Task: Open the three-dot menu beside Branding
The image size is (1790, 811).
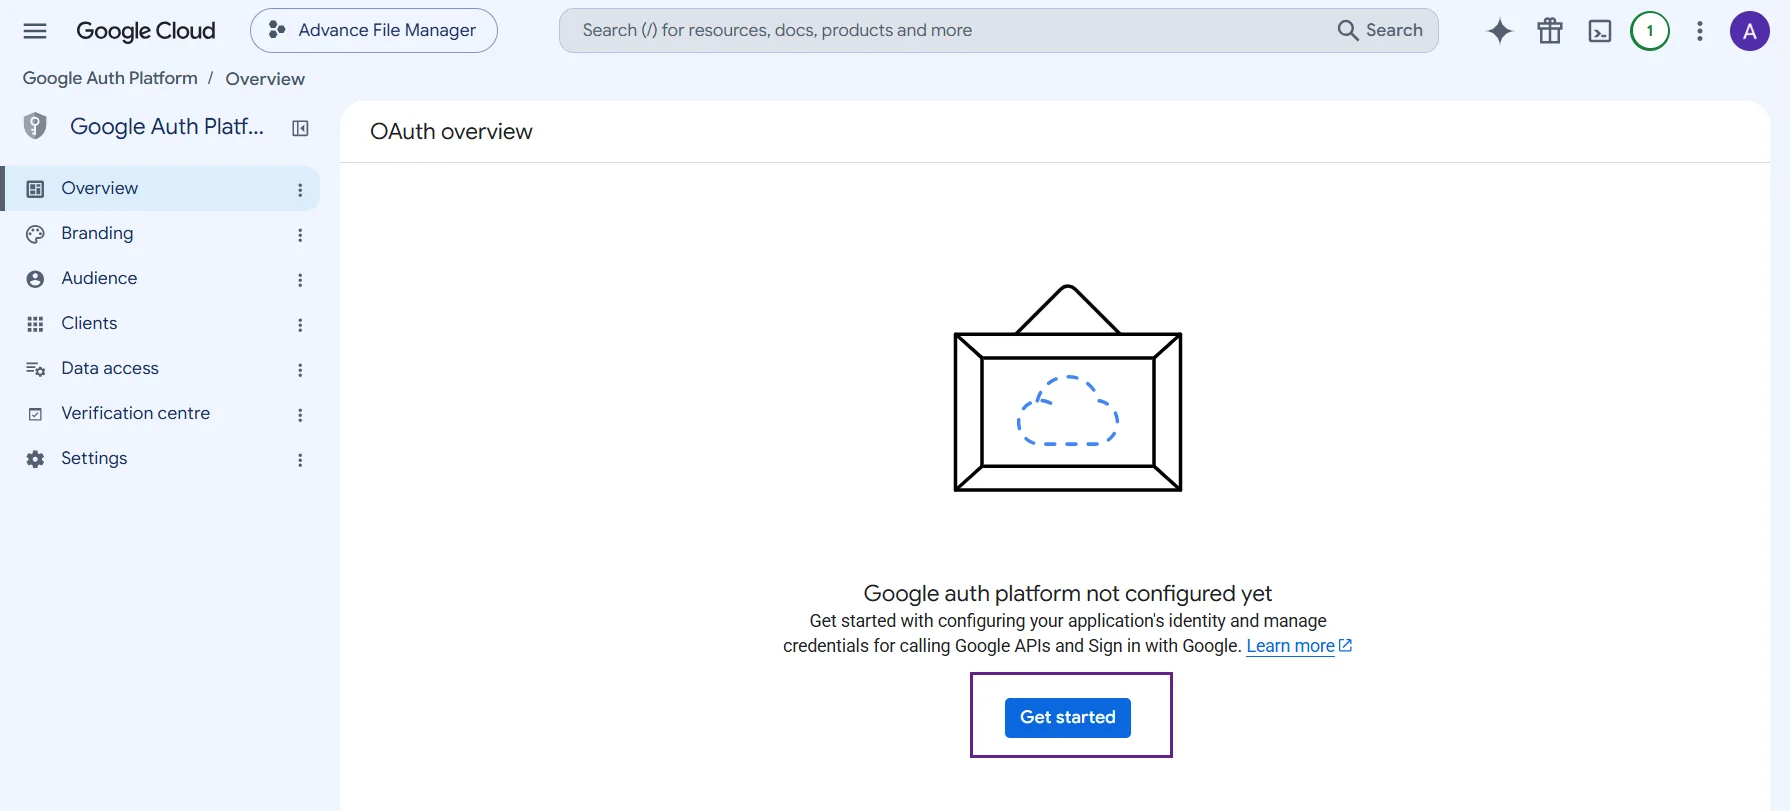Action: pyautogui.click(x=300, y=235)
